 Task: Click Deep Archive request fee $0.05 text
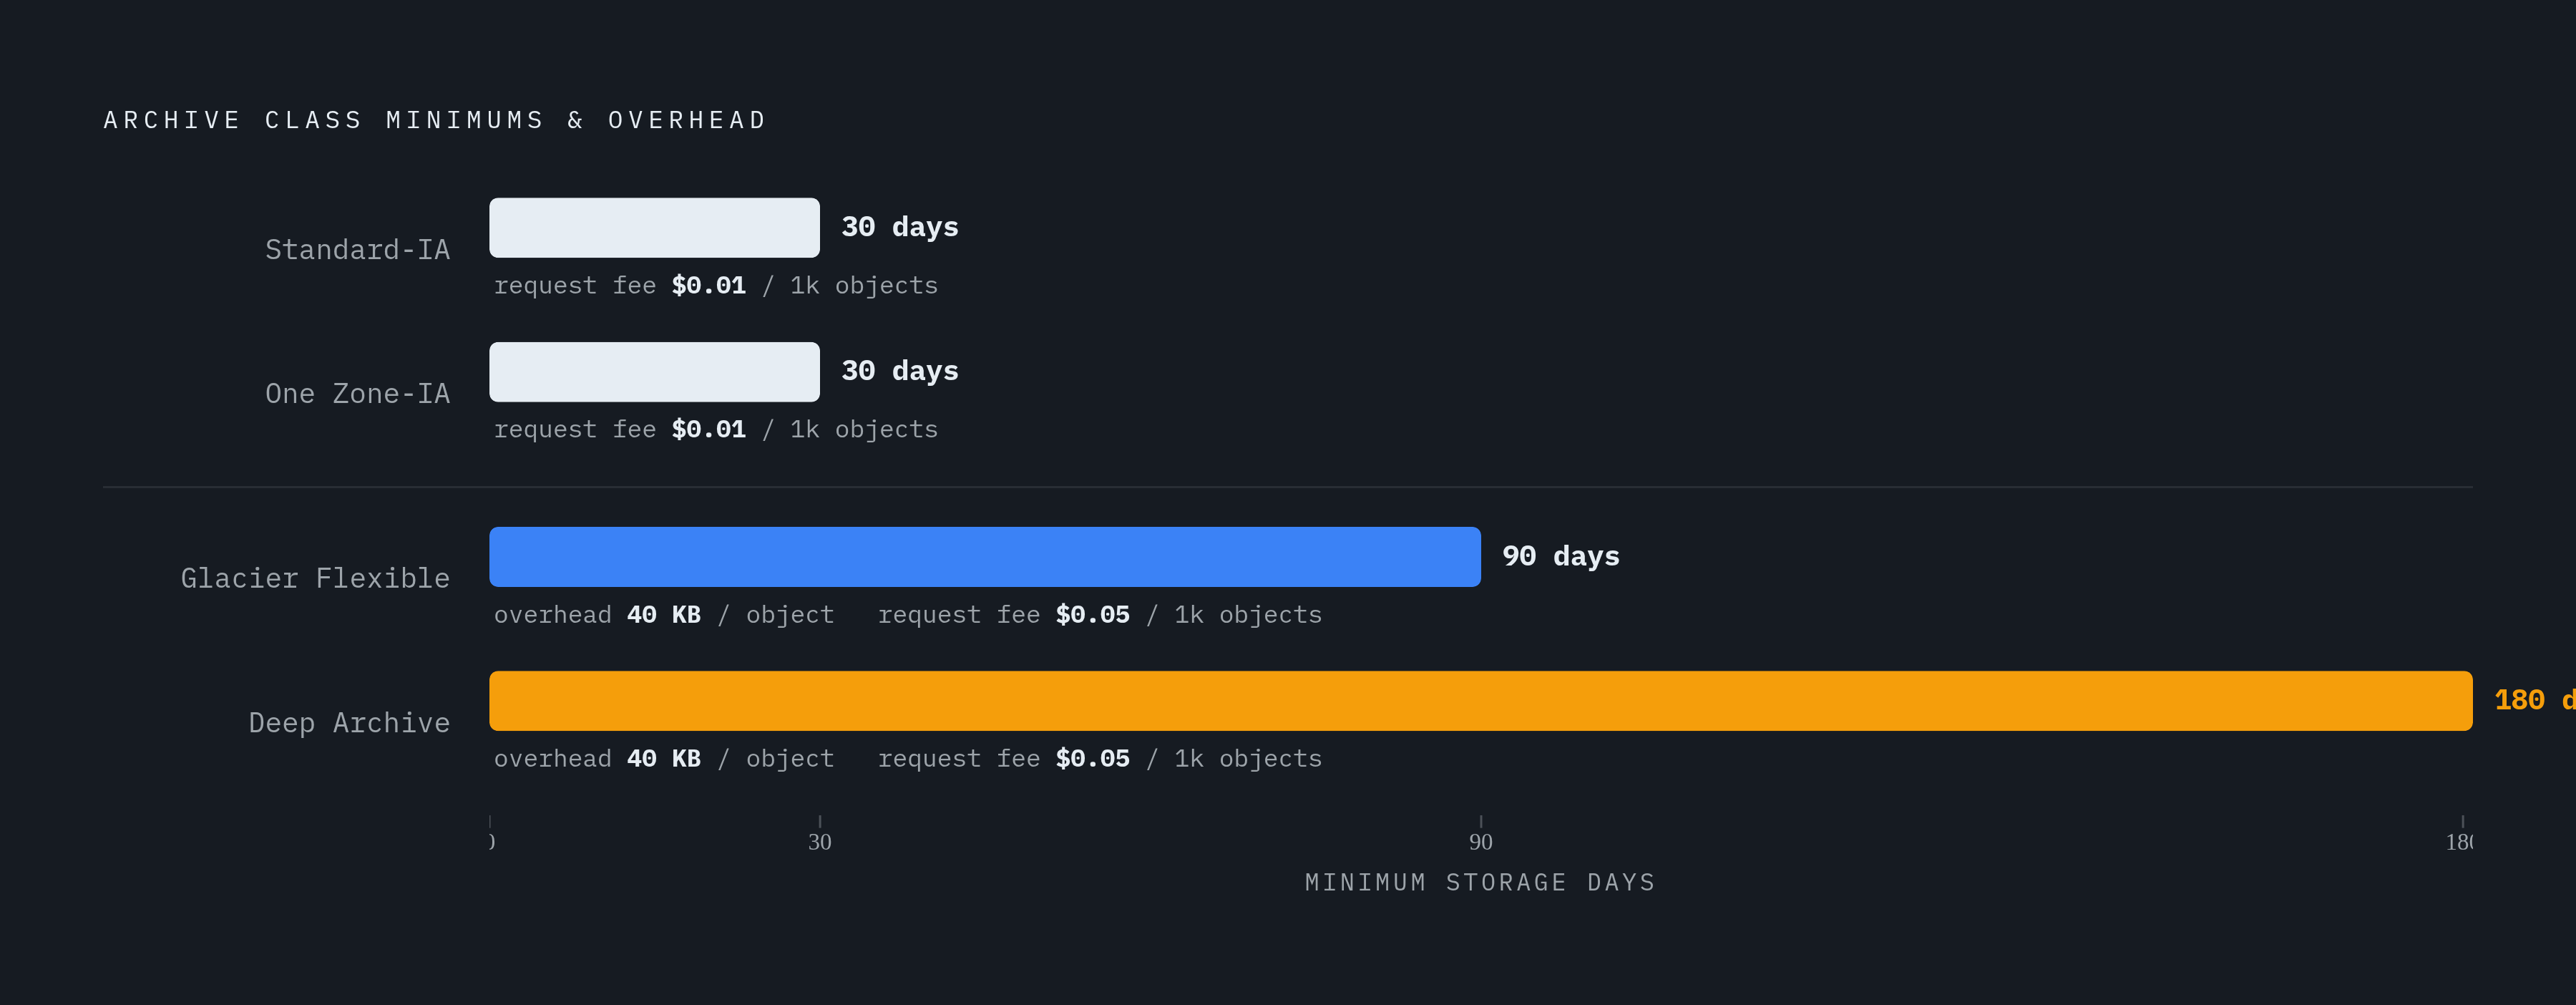1100,759
